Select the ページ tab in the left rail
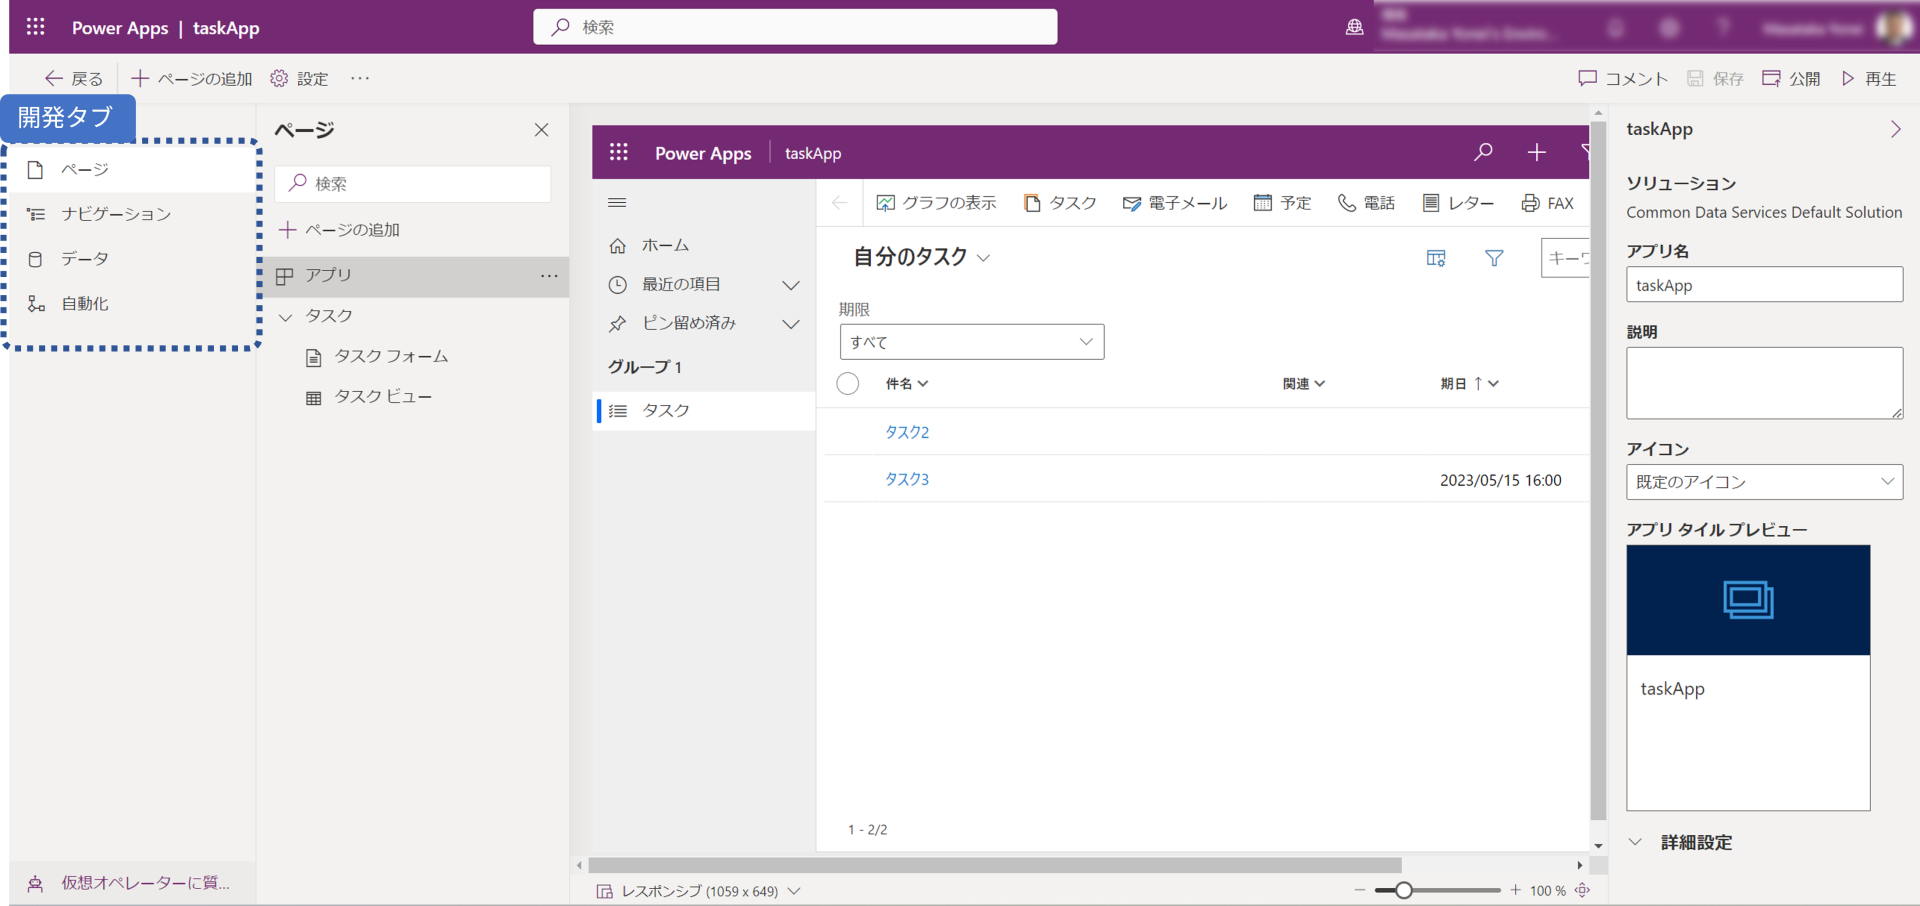Viewport: 1920px width, 906px height. click(x=133, y=170)
